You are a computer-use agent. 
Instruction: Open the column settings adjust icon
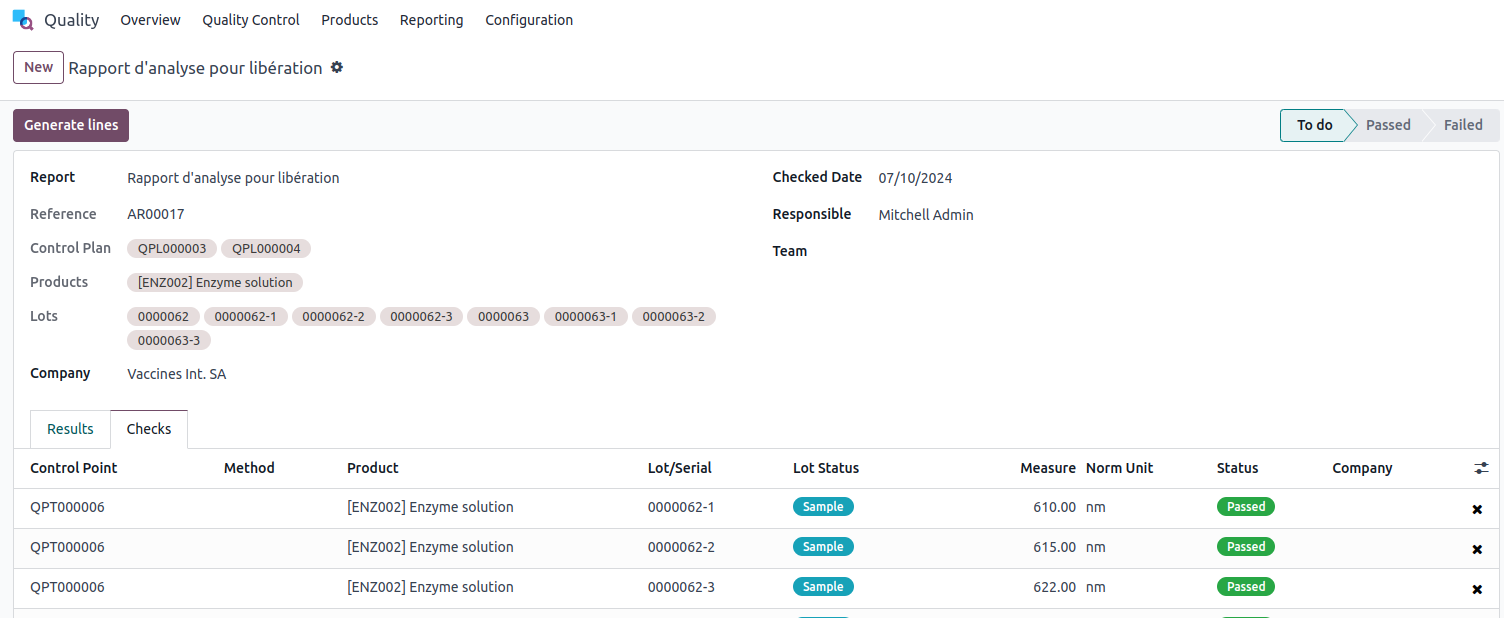click(1481, 468)
